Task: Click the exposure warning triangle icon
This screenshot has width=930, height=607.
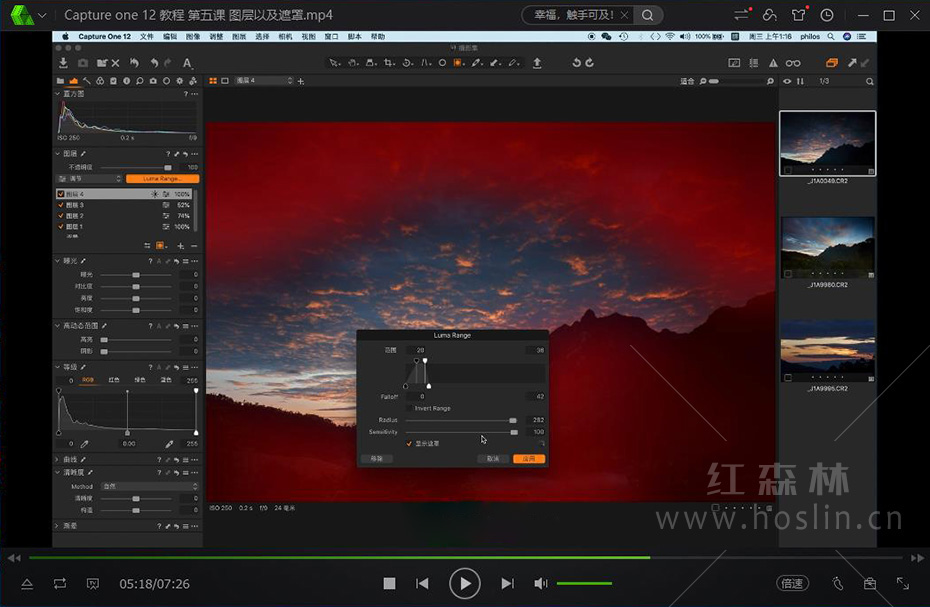Action: [773, 63]
